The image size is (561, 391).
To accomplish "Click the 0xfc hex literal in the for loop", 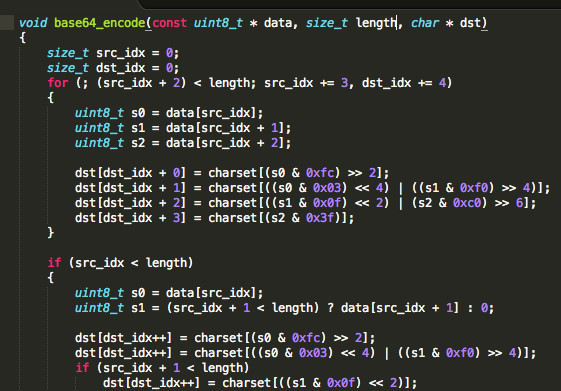I will click(322, 173).
